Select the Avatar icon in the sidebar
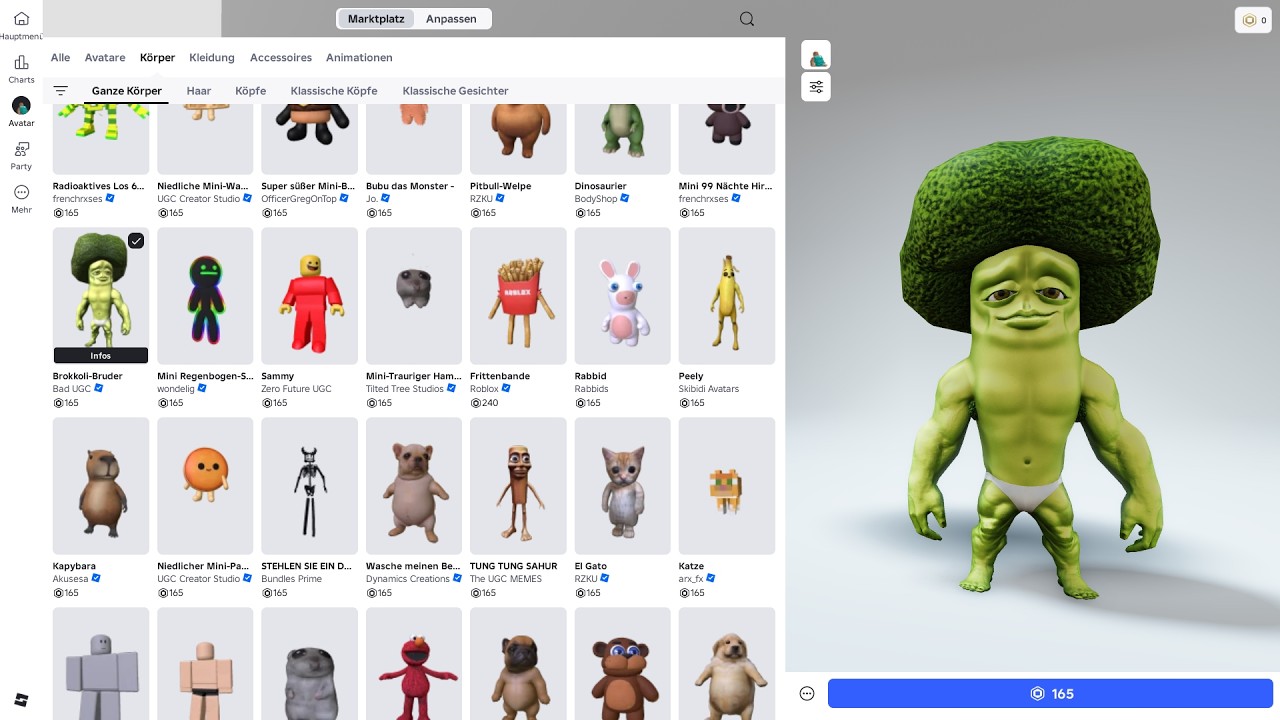 tap(21, 105)
